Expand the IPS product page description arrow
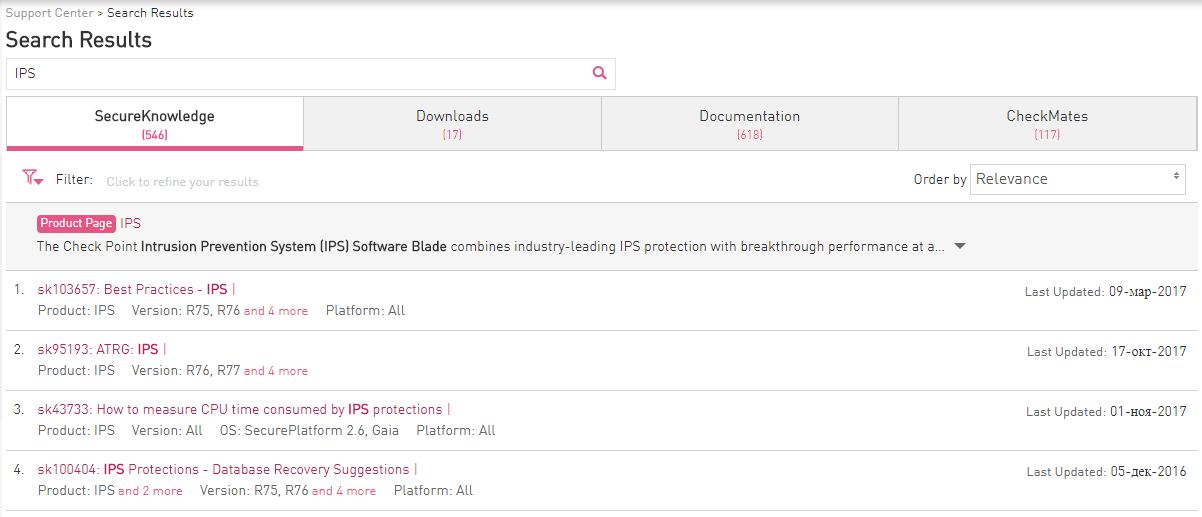Image resolution: width=1202 pixels, height=517 pixels. click(x=960, y=246)
